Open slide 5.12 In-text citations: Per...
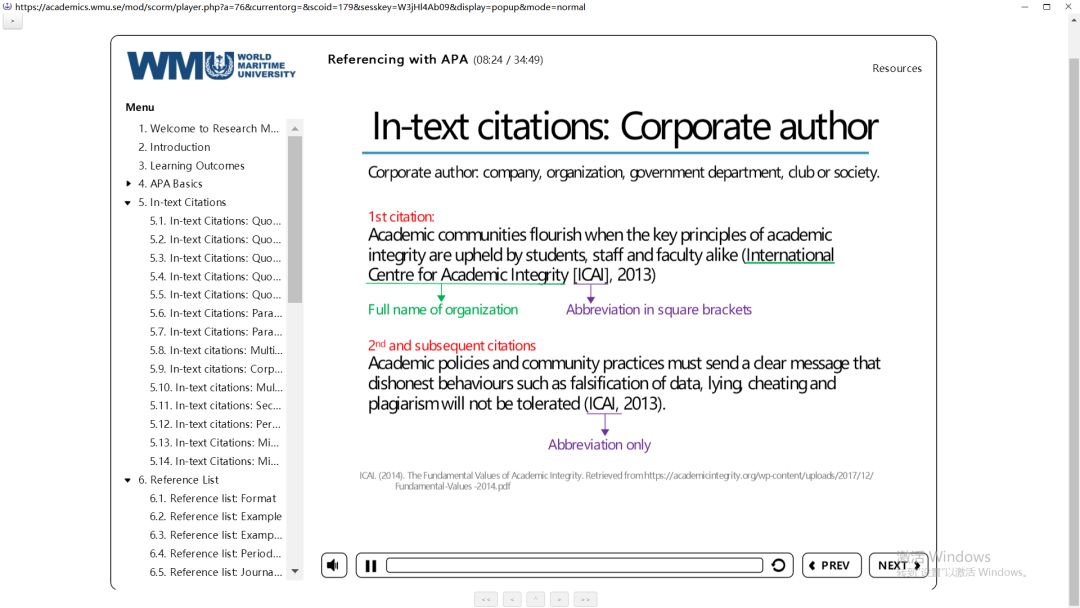Image resolution: width=1080 pixels, height=608 pixels. [x=215, y=424]
